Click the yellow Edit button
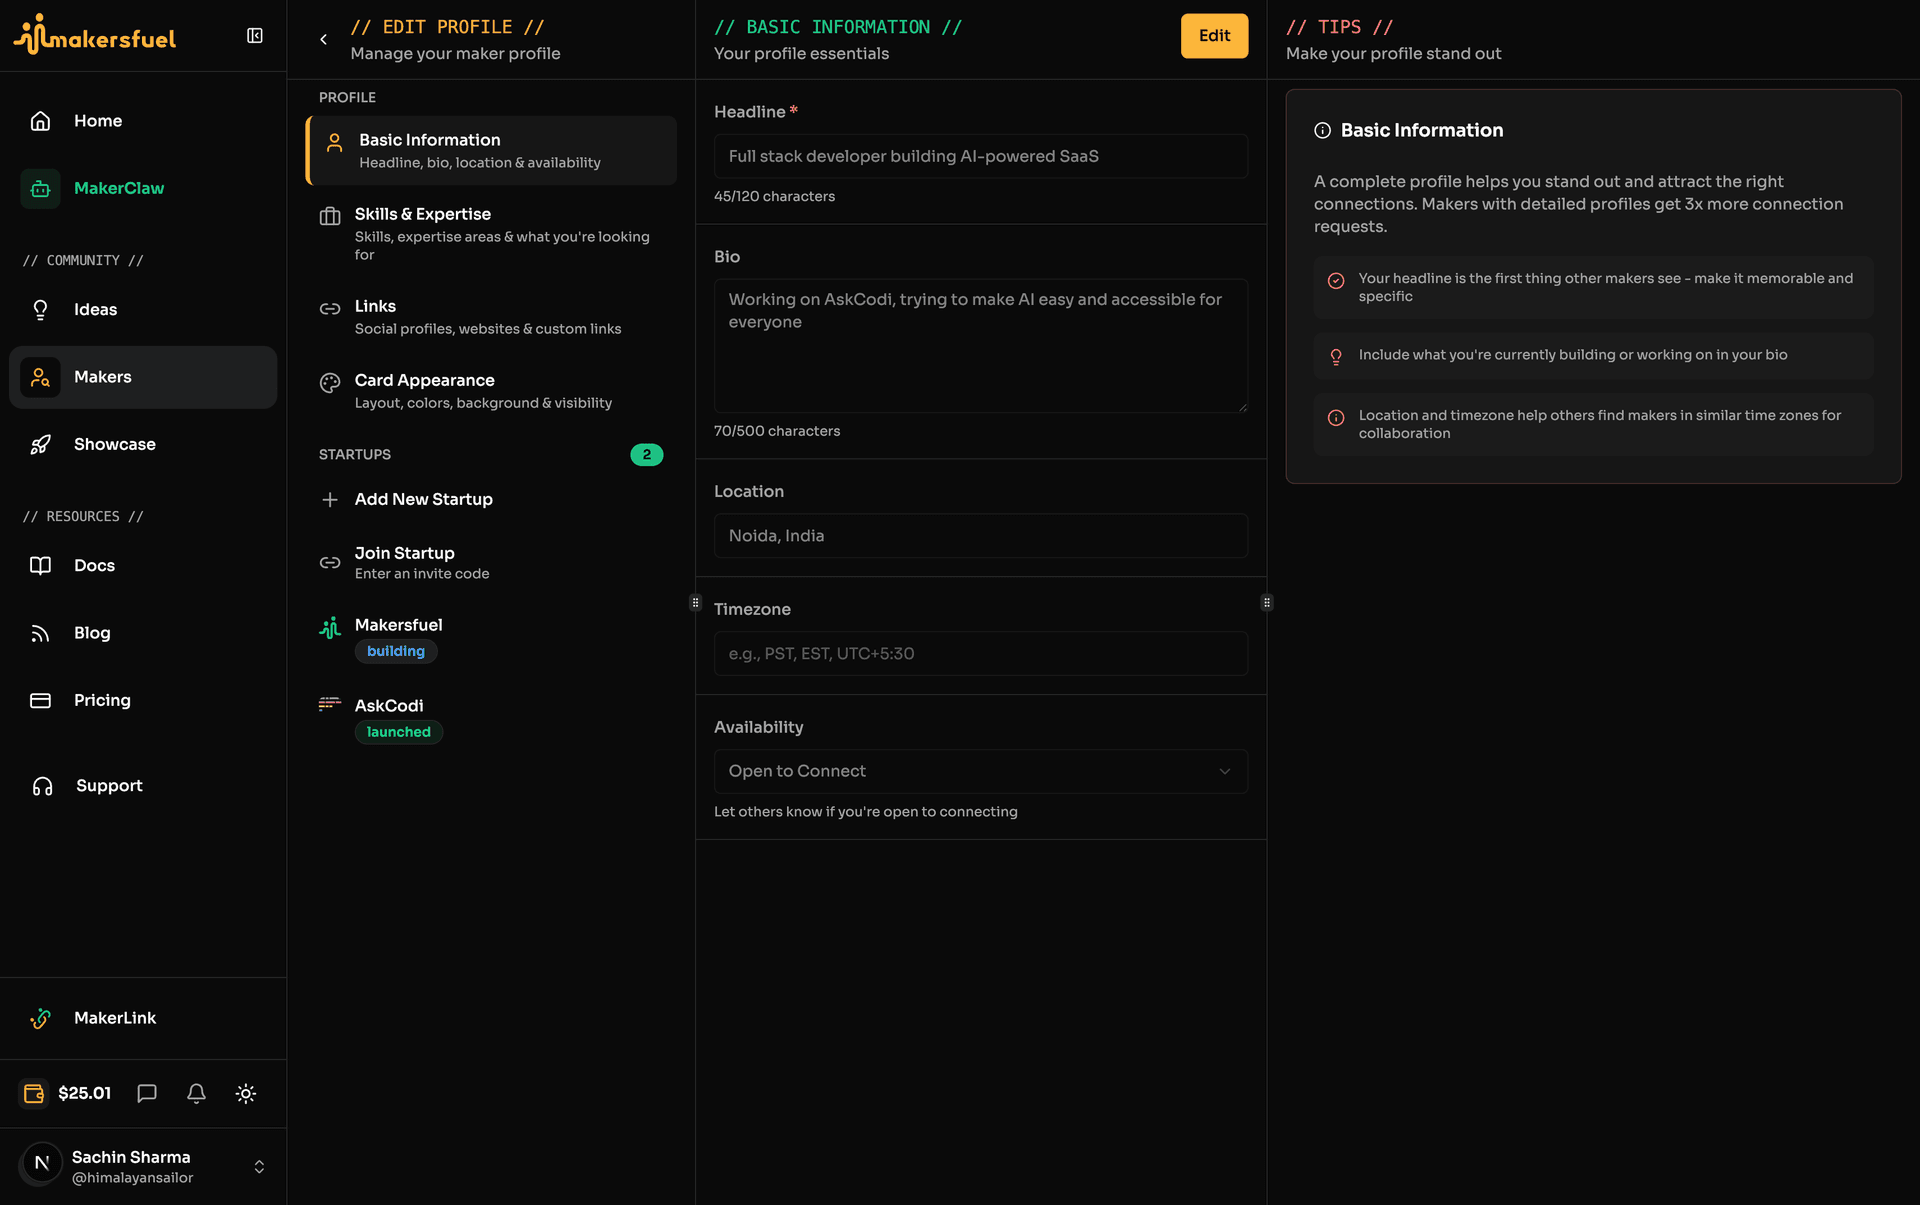The width and height of the screenshot is (1920, 1205). tap(1214, 36)
